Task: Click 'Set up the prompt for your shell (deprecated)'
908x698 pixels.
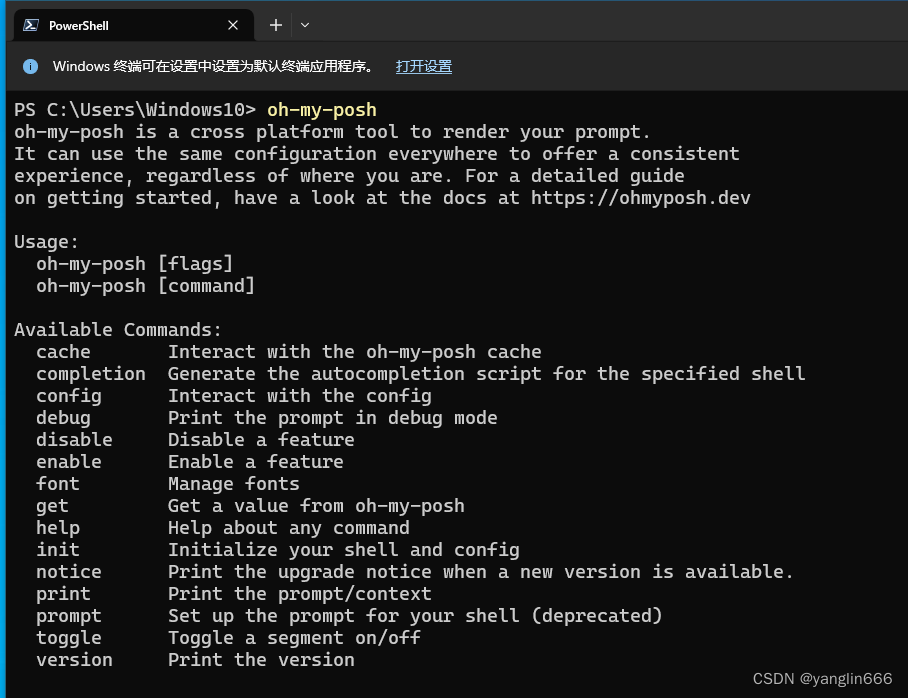Action: pos(415,616)
